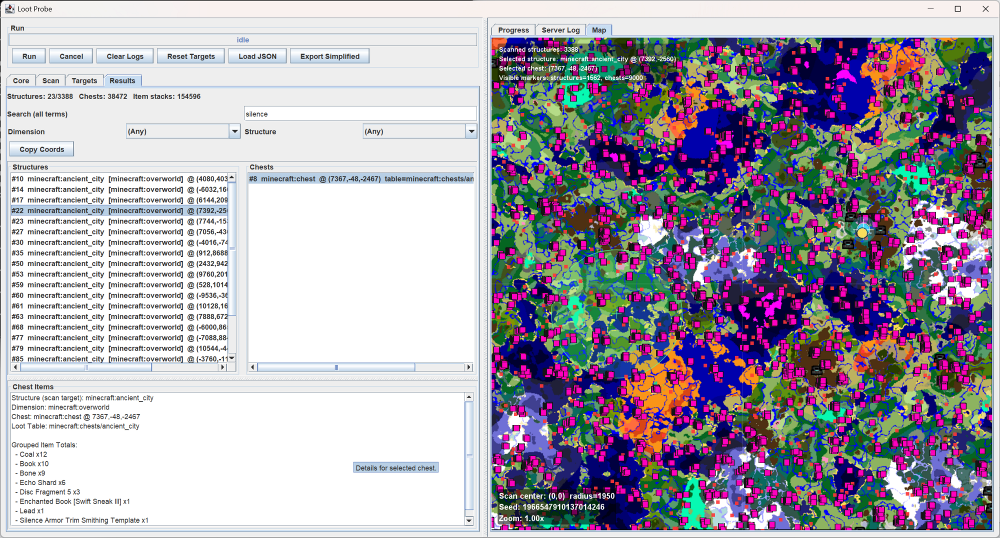Click the Chest Items scroll-down arrow
This screenshot has width=1000, height=538.
tap(470, 520)
